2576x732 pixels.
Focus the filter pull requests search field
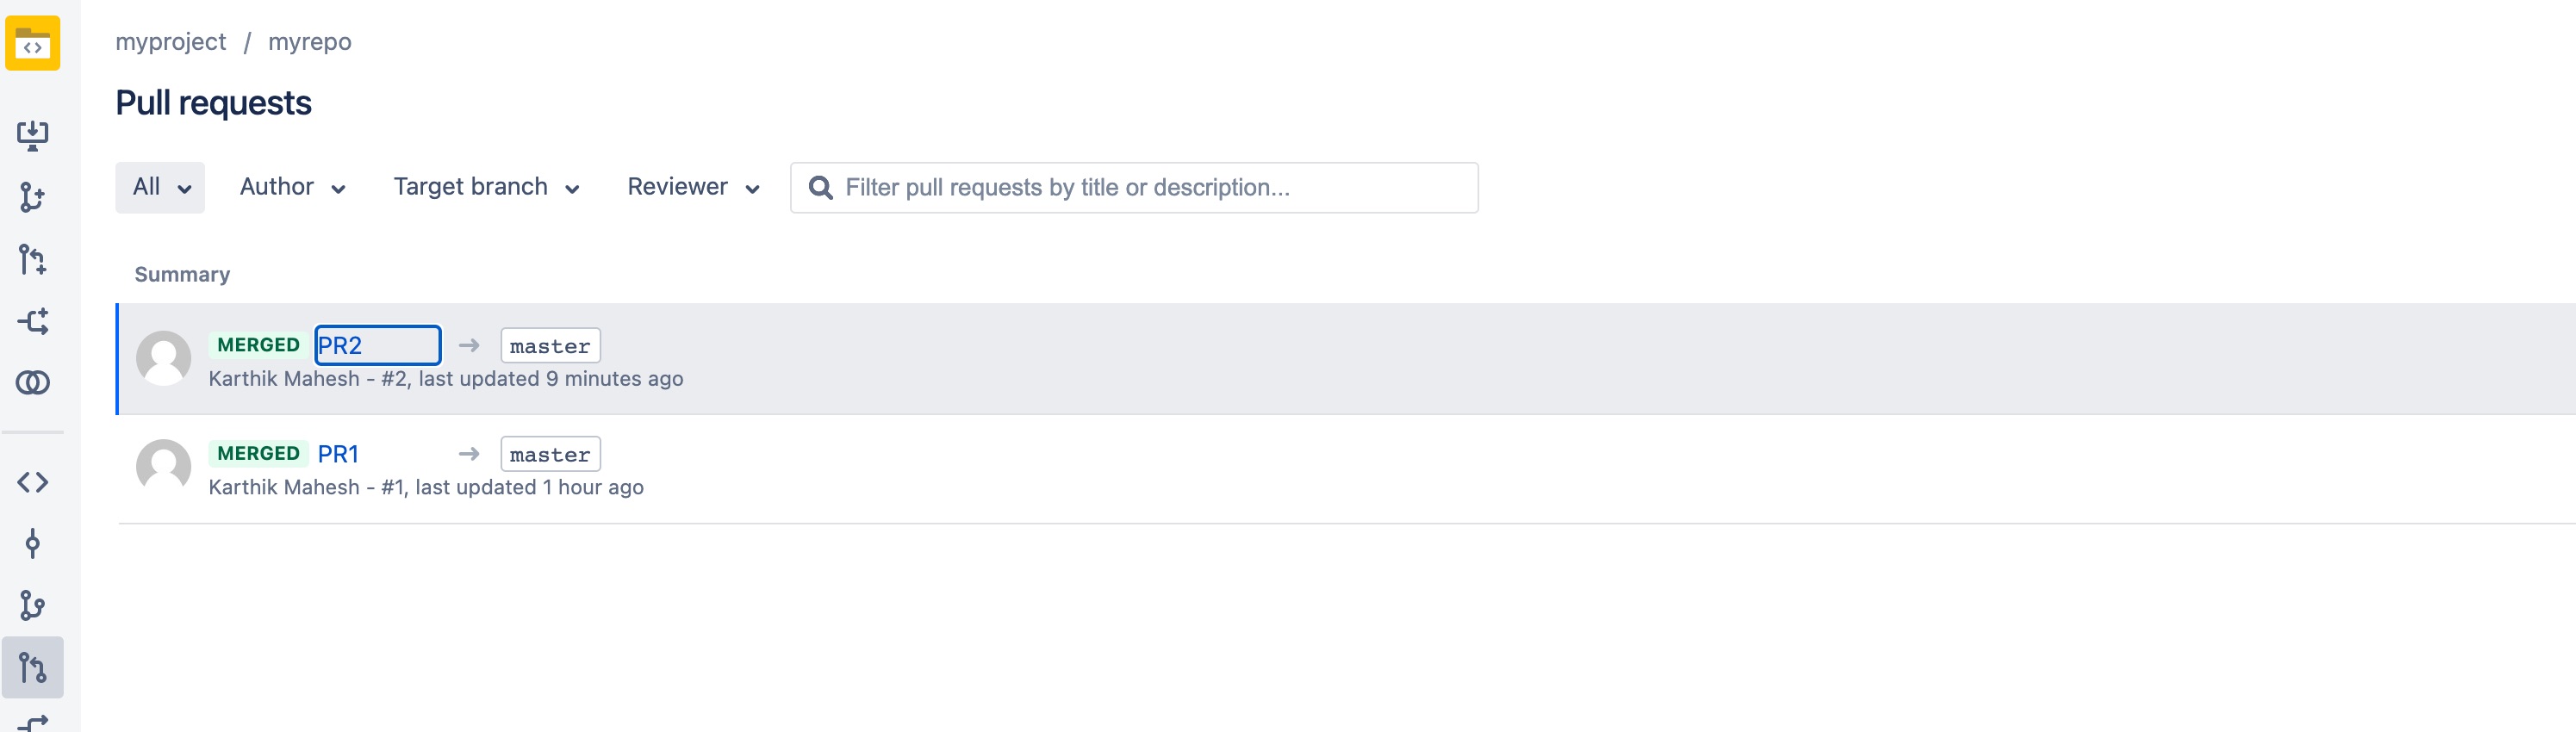(1134, 187)
